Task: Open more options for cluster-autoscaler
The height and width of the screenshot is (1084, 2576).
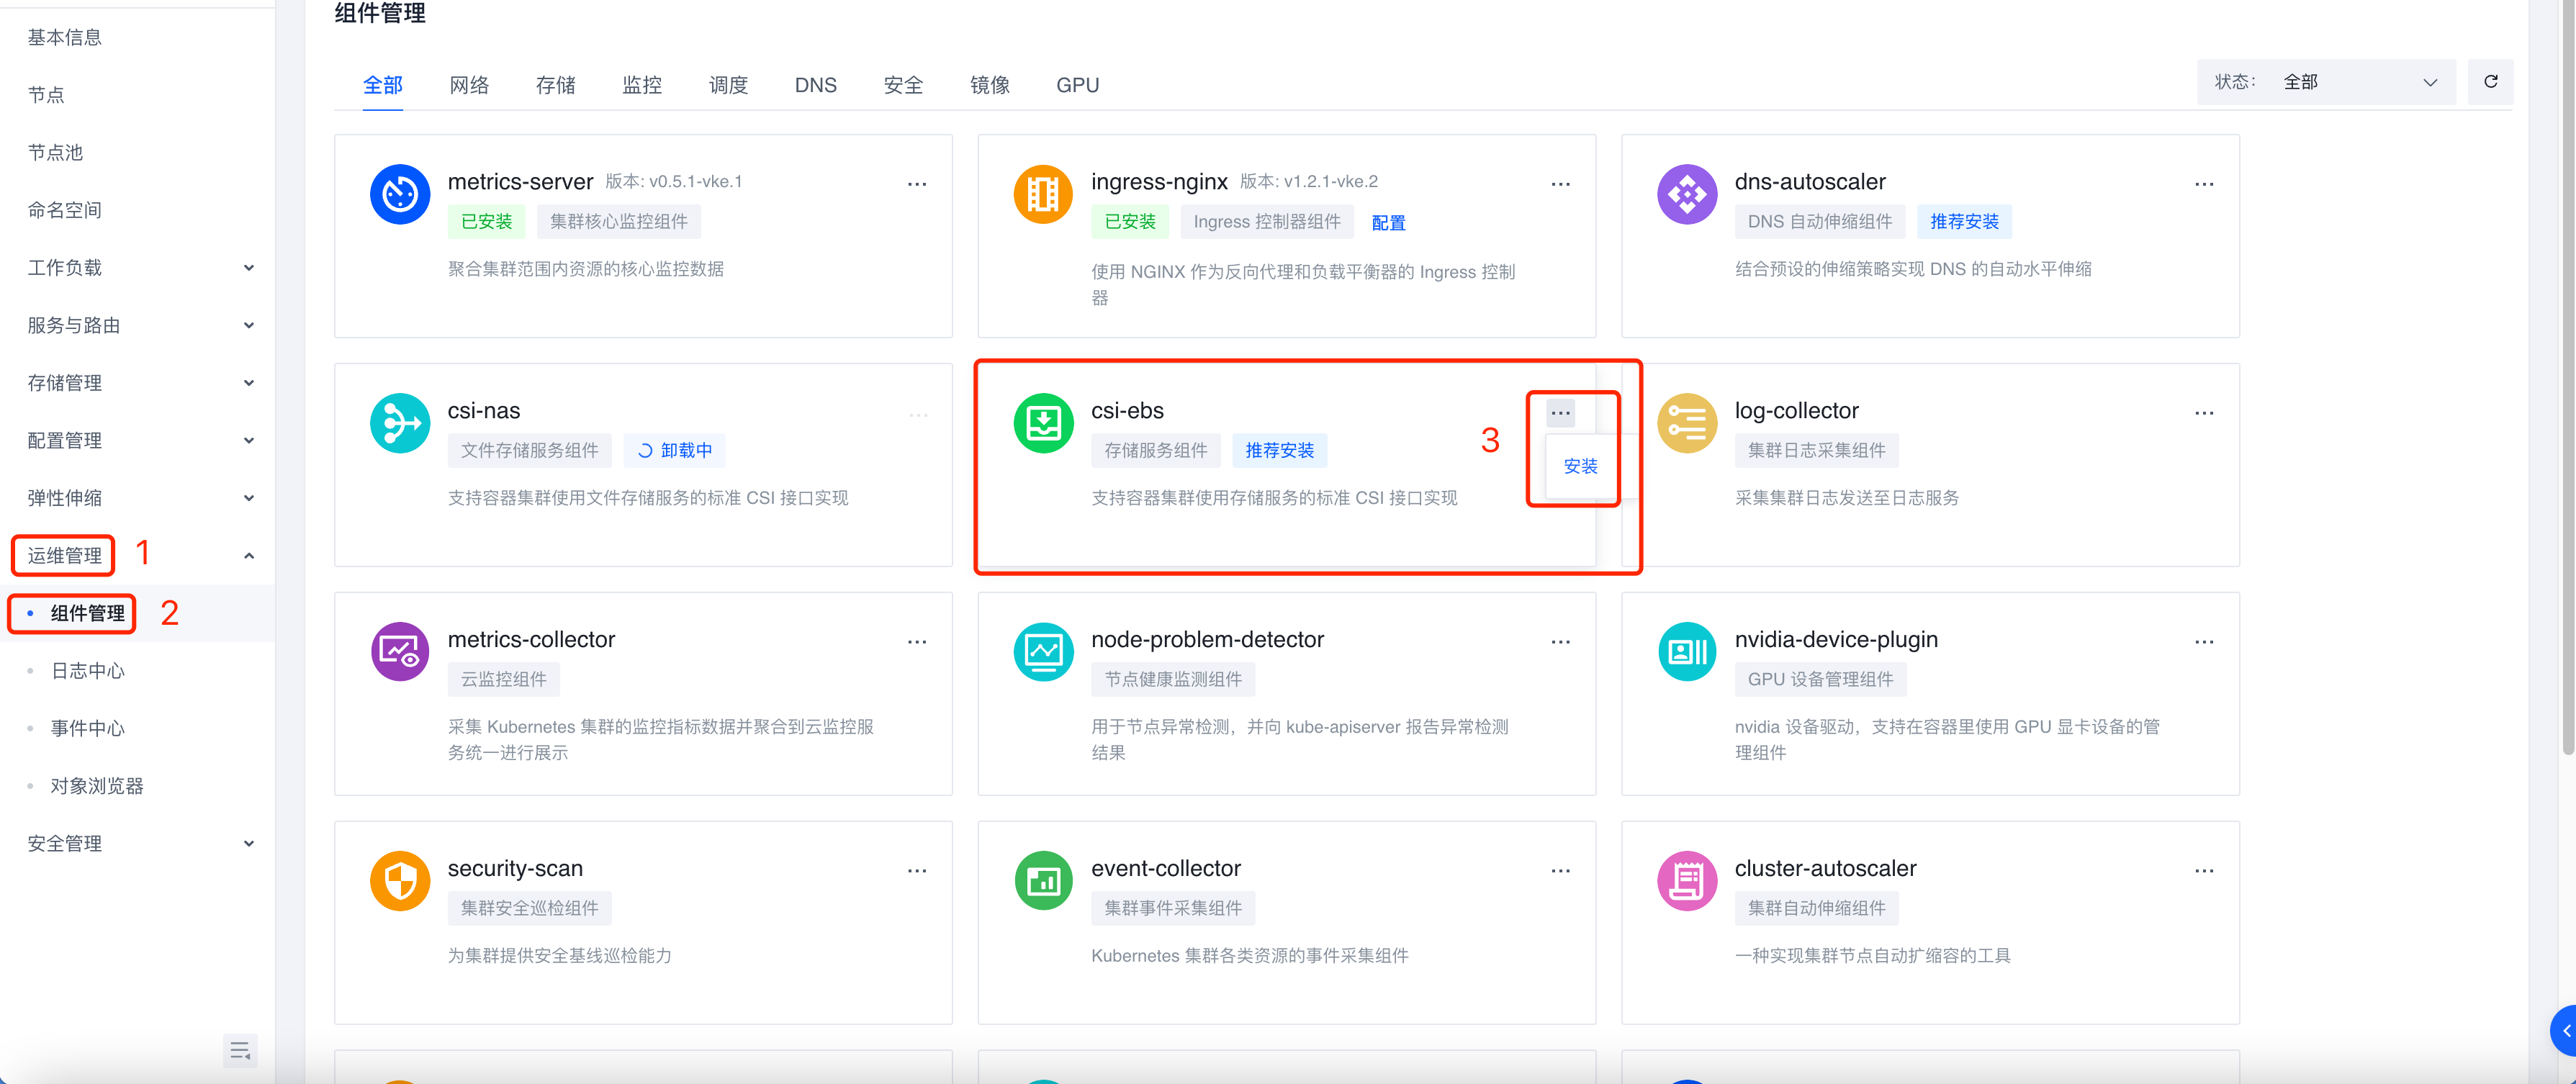Action: point(2204,871)
